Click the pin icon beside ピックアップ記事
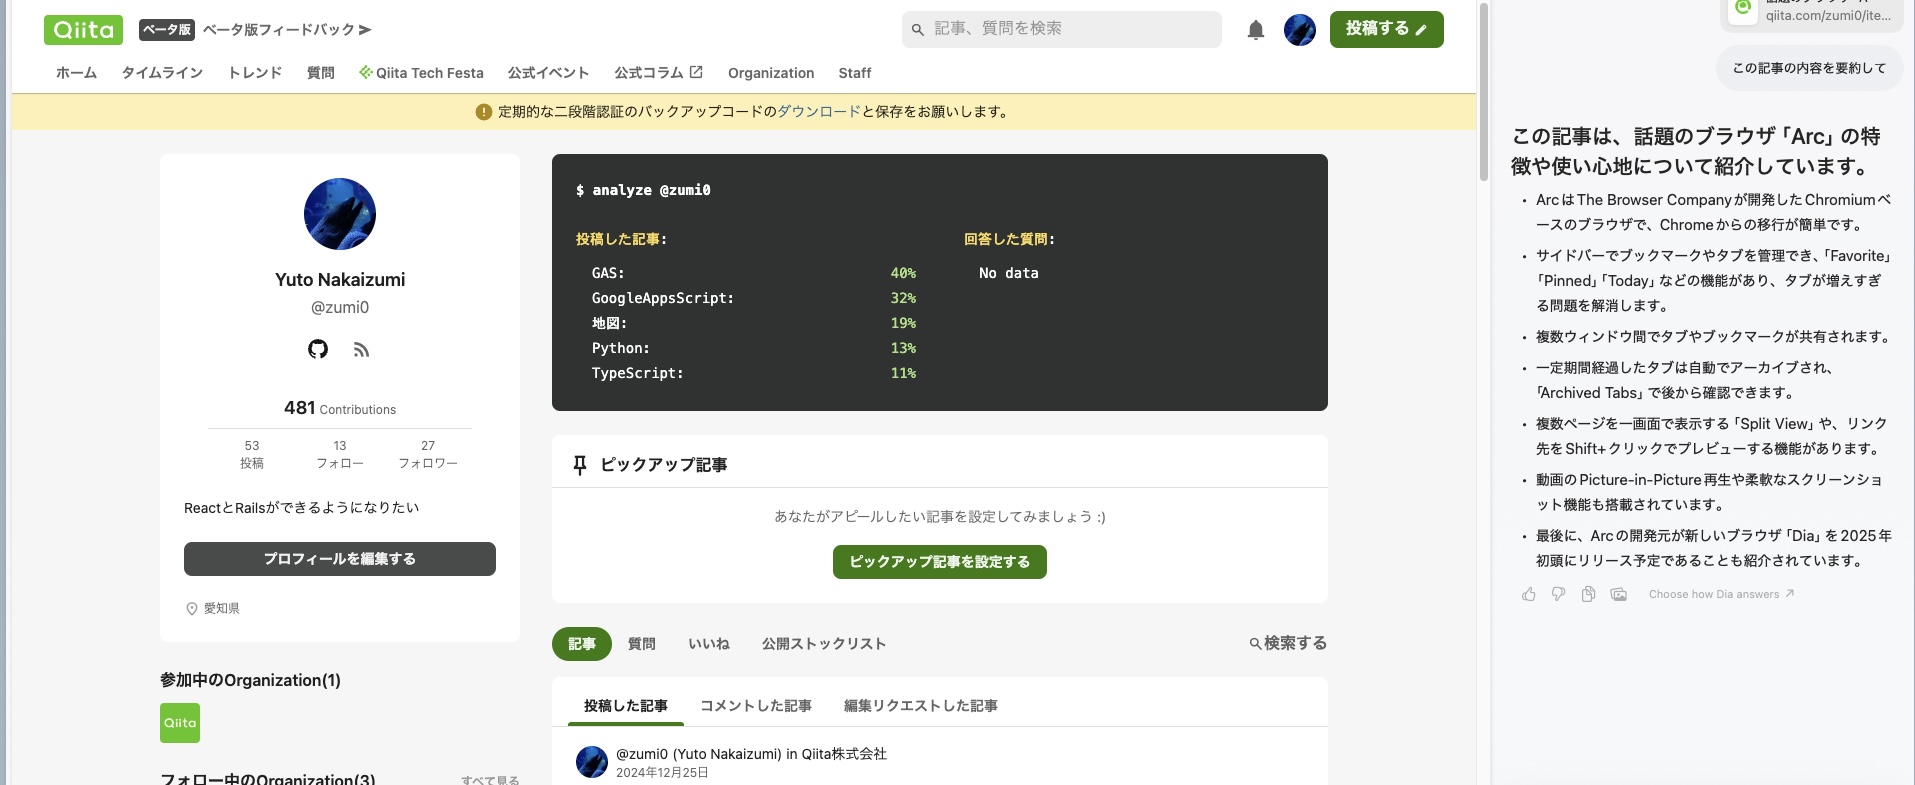The height and width of the screenshot is (785, 1915). 580,465
